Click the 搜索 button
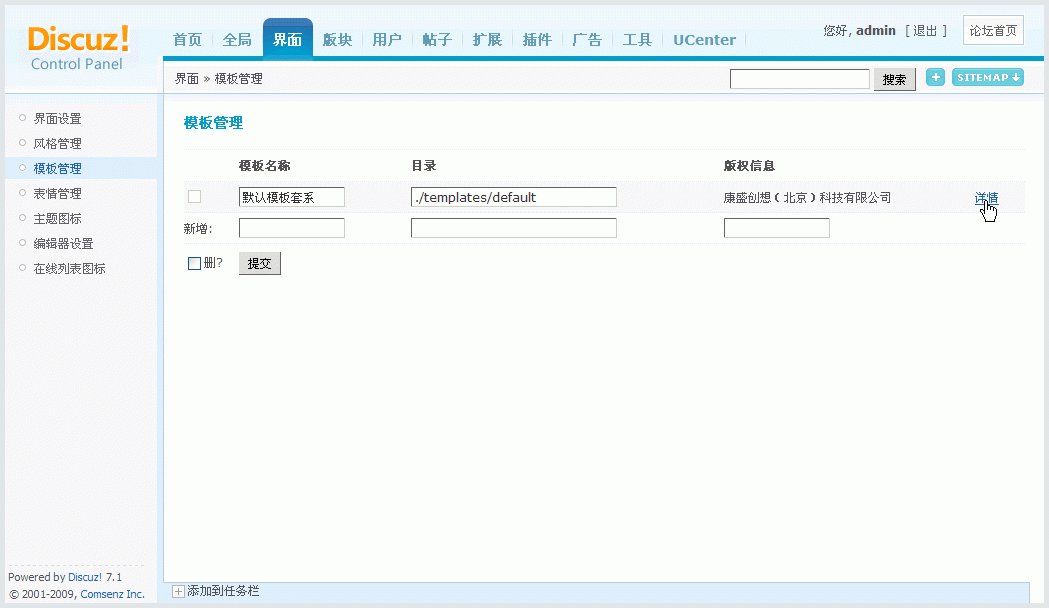Viewport: 1049px width, 608px height. (x=894, y=80)
